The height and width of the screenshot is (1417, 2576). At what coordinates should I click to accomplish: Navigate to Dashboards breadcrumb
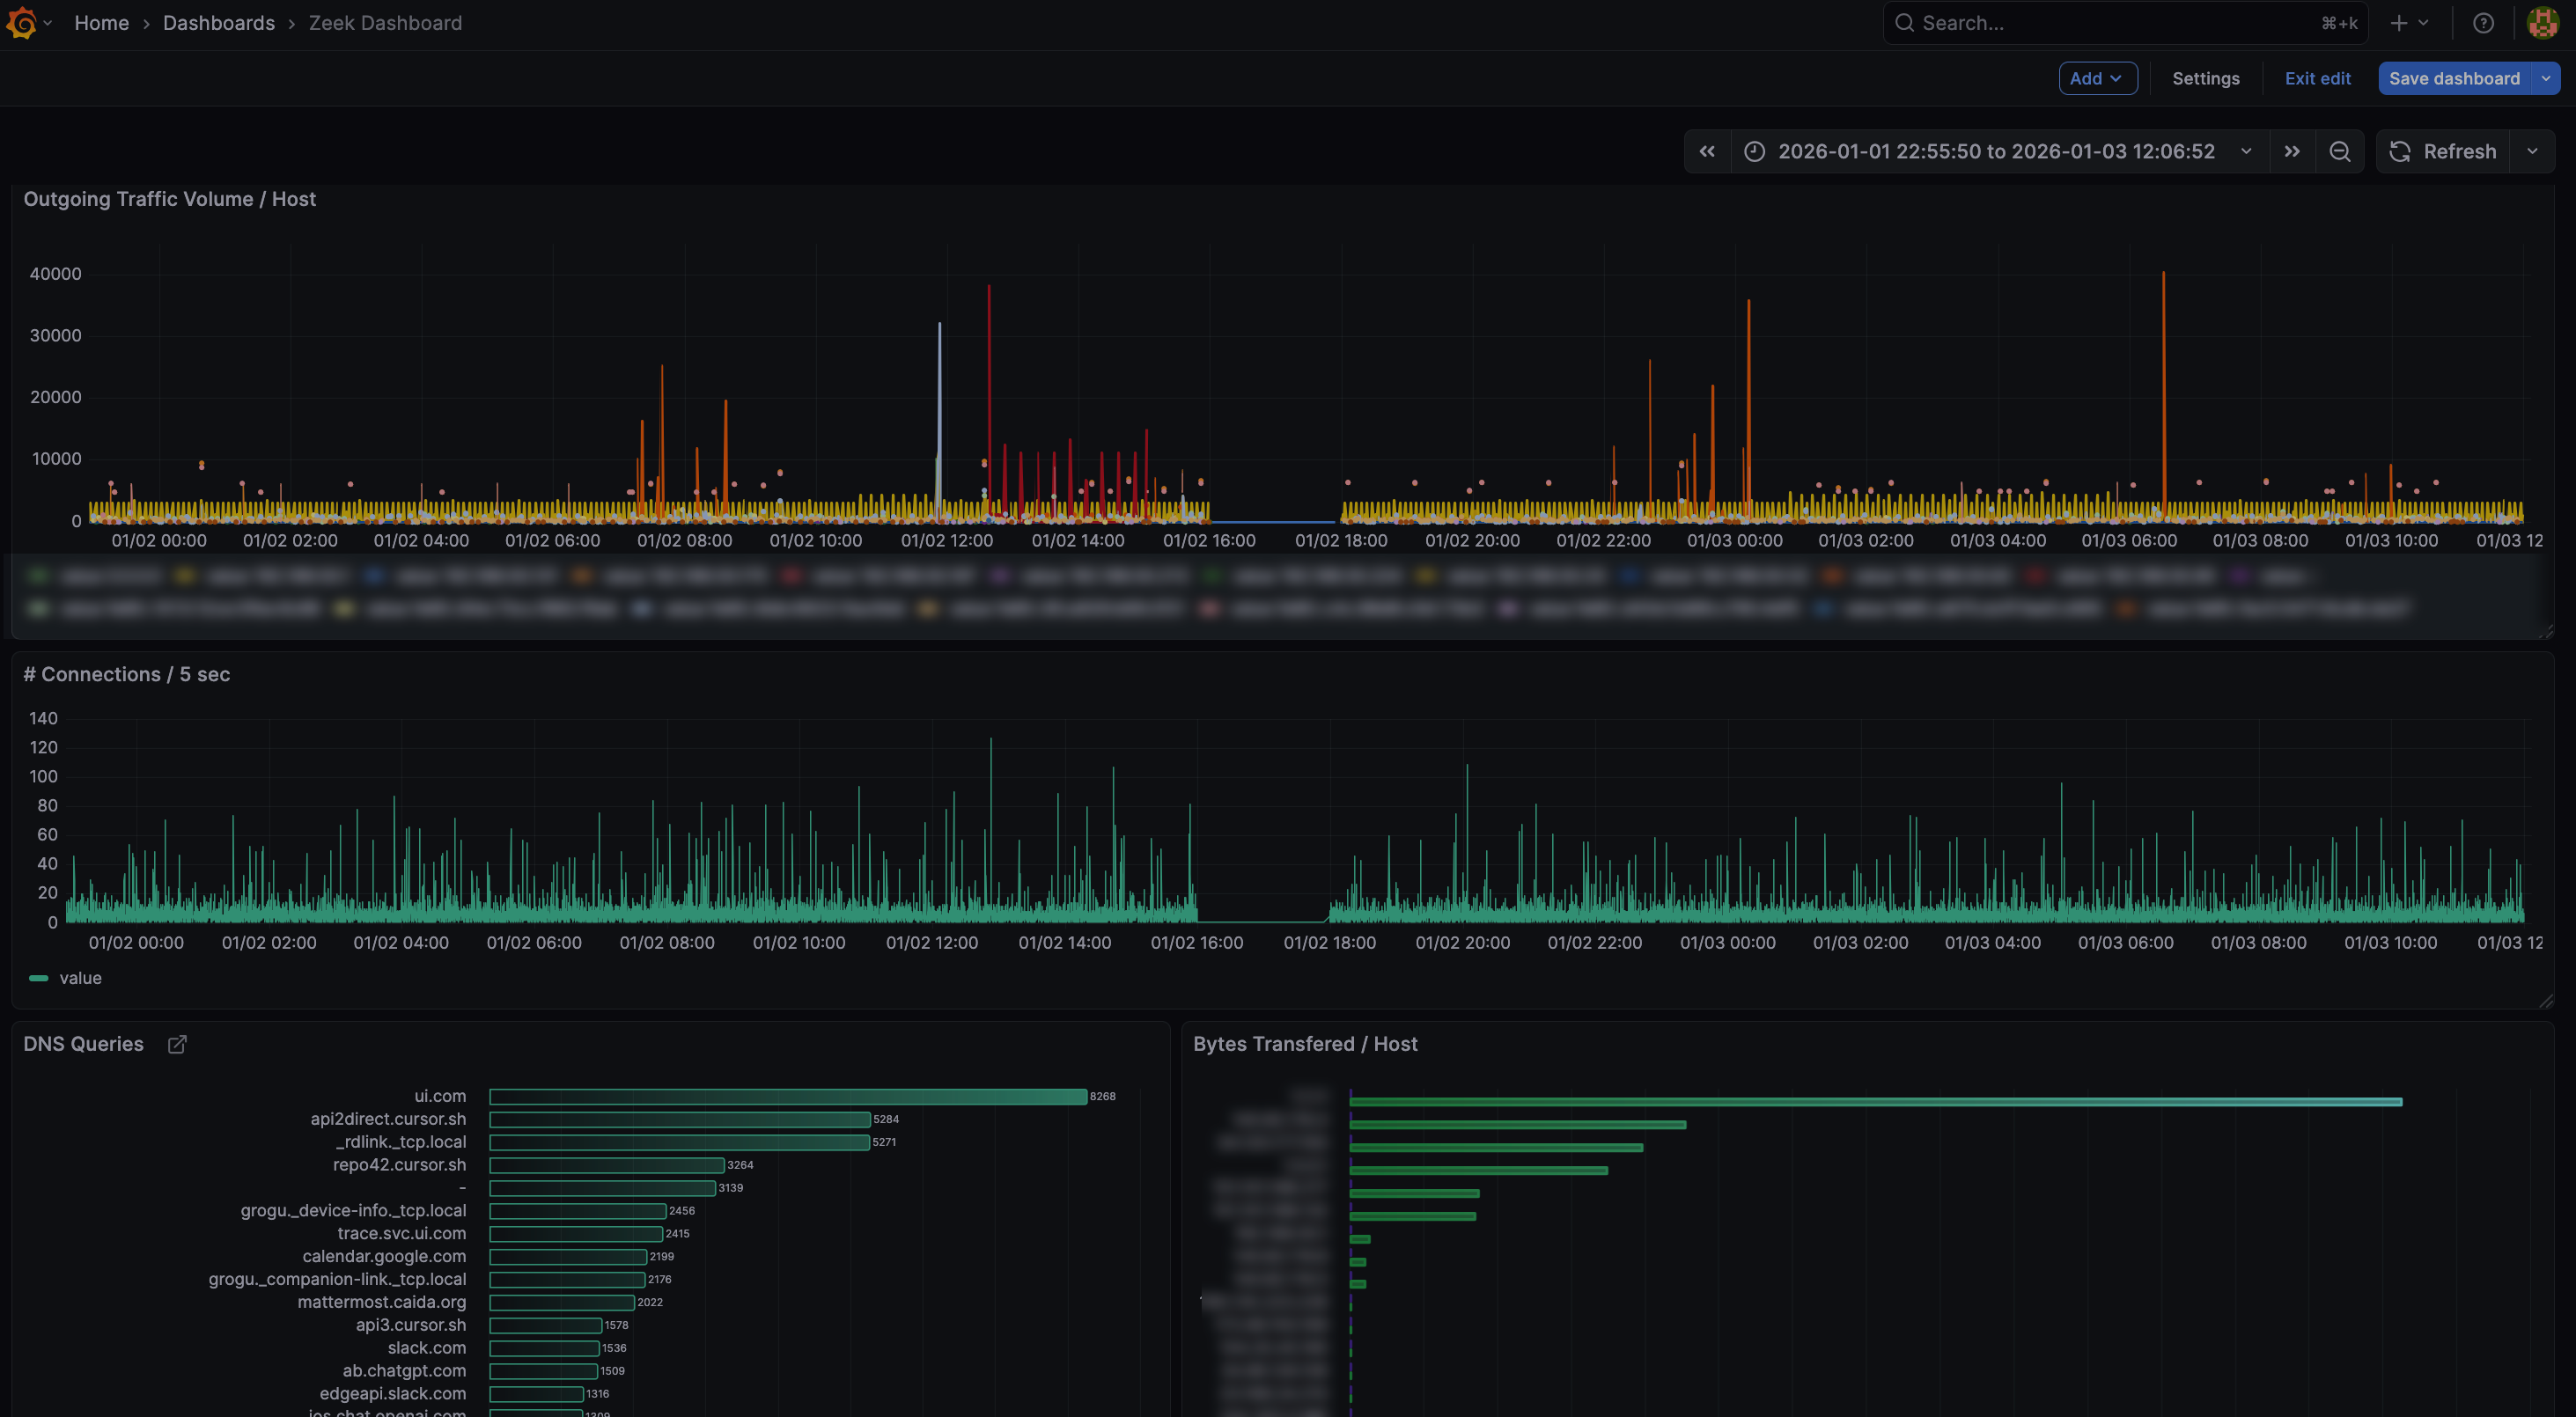tap(218, 22)
